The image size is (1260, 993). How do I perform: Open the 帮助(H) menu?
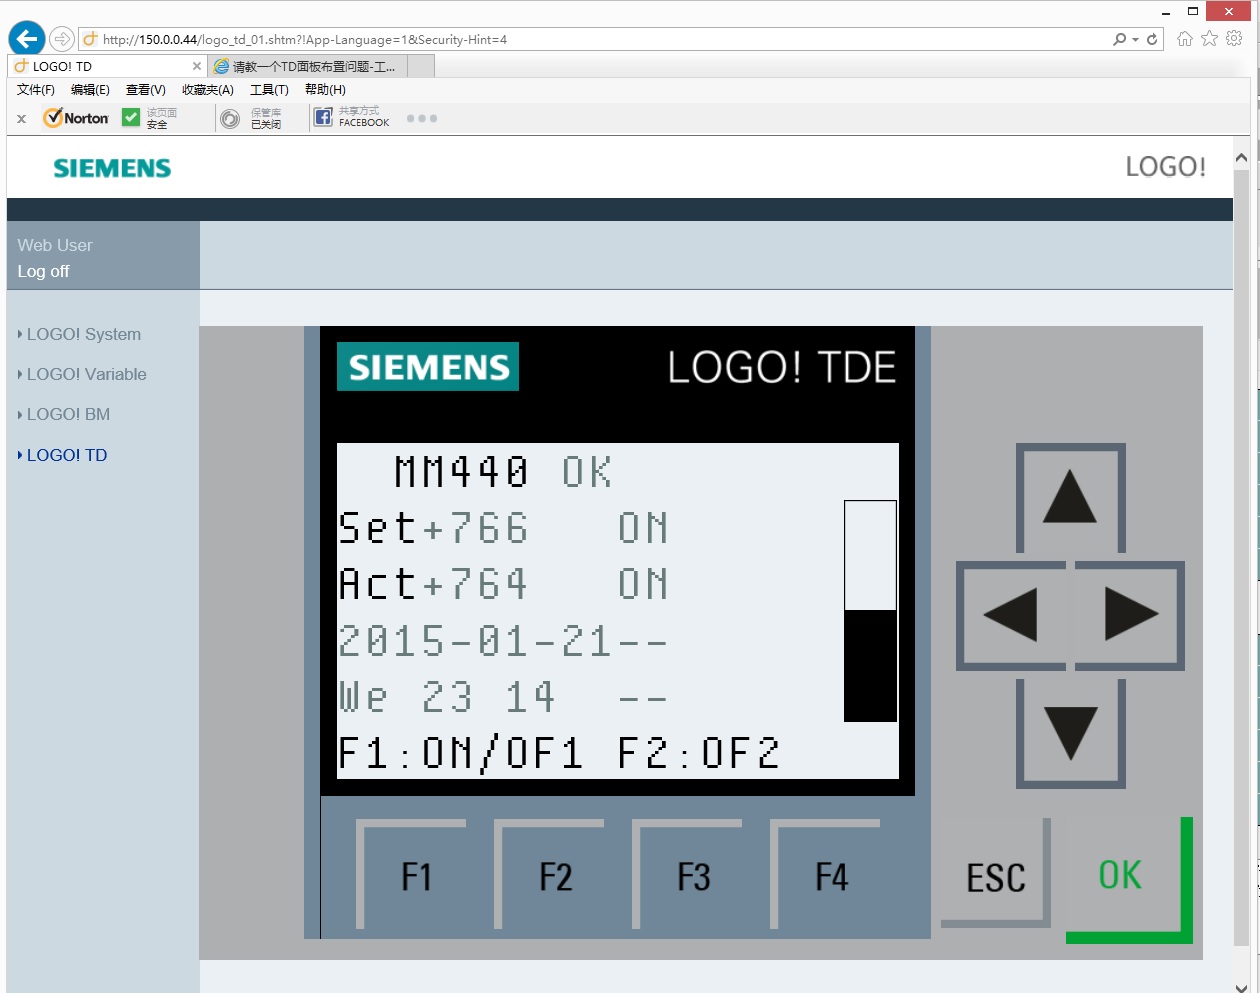pyautogui.click(x=325, y=89)
